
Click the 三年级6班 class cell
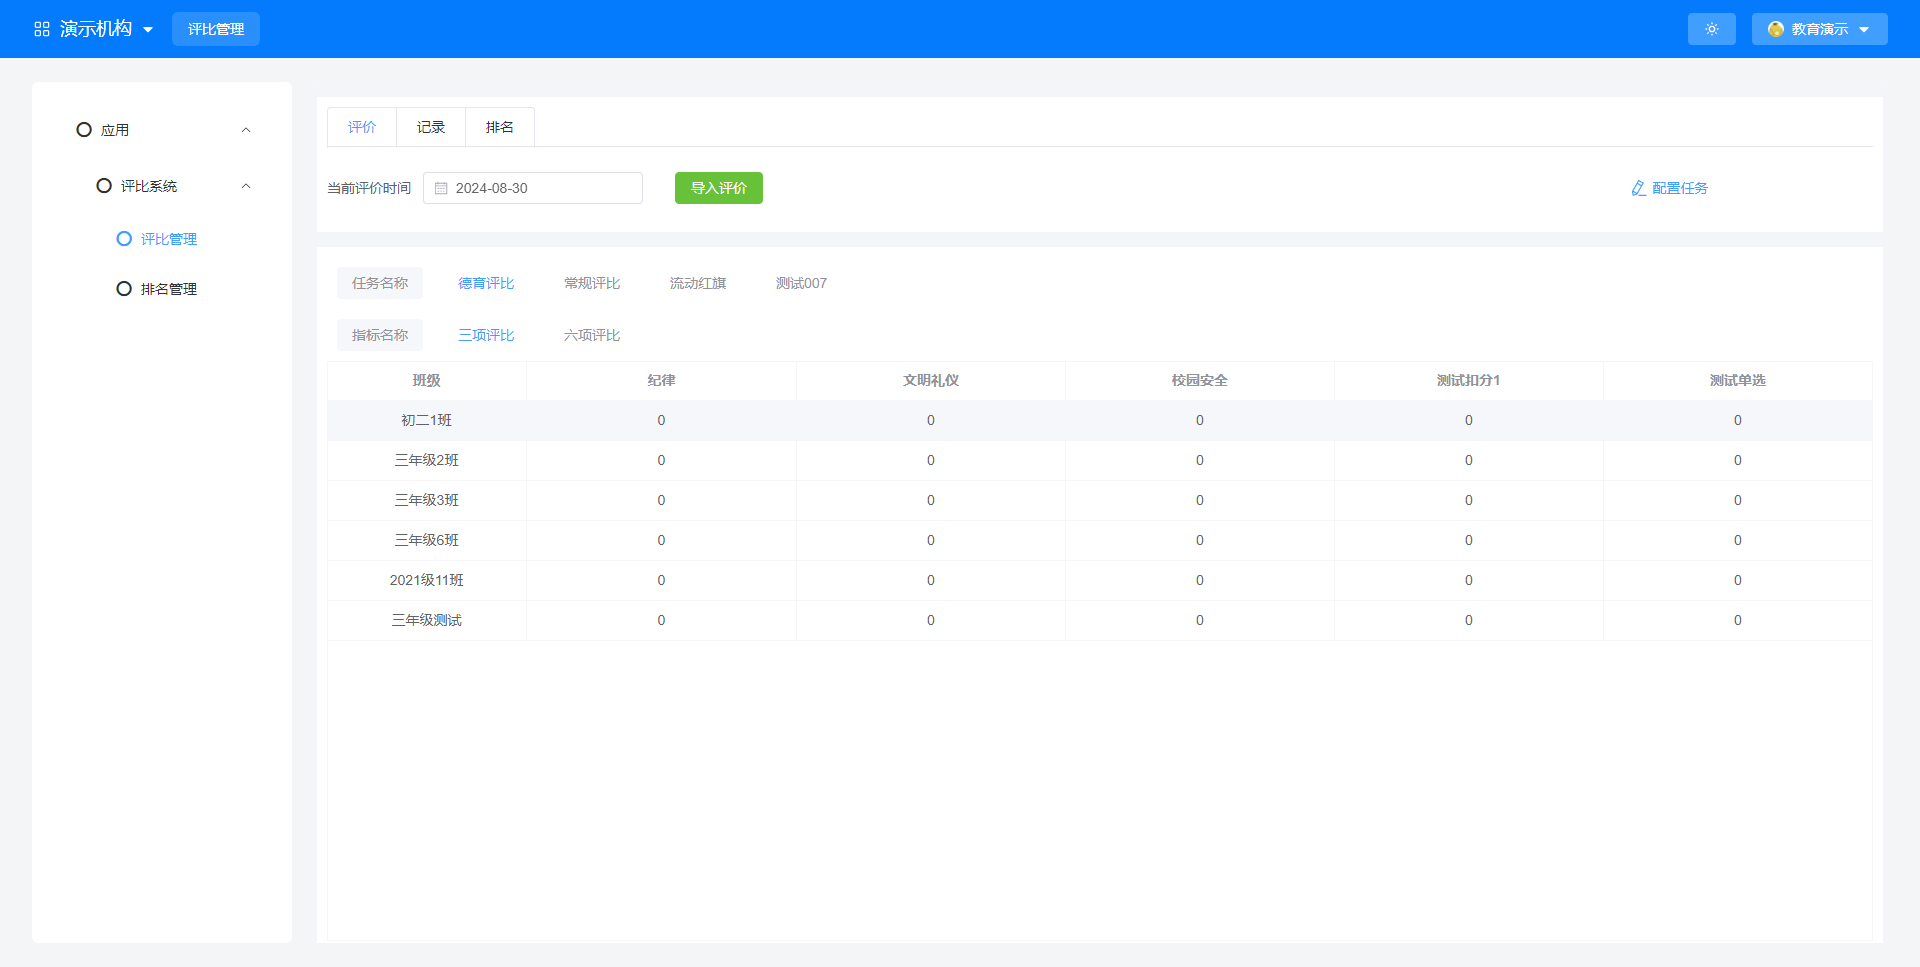point(427,540)
